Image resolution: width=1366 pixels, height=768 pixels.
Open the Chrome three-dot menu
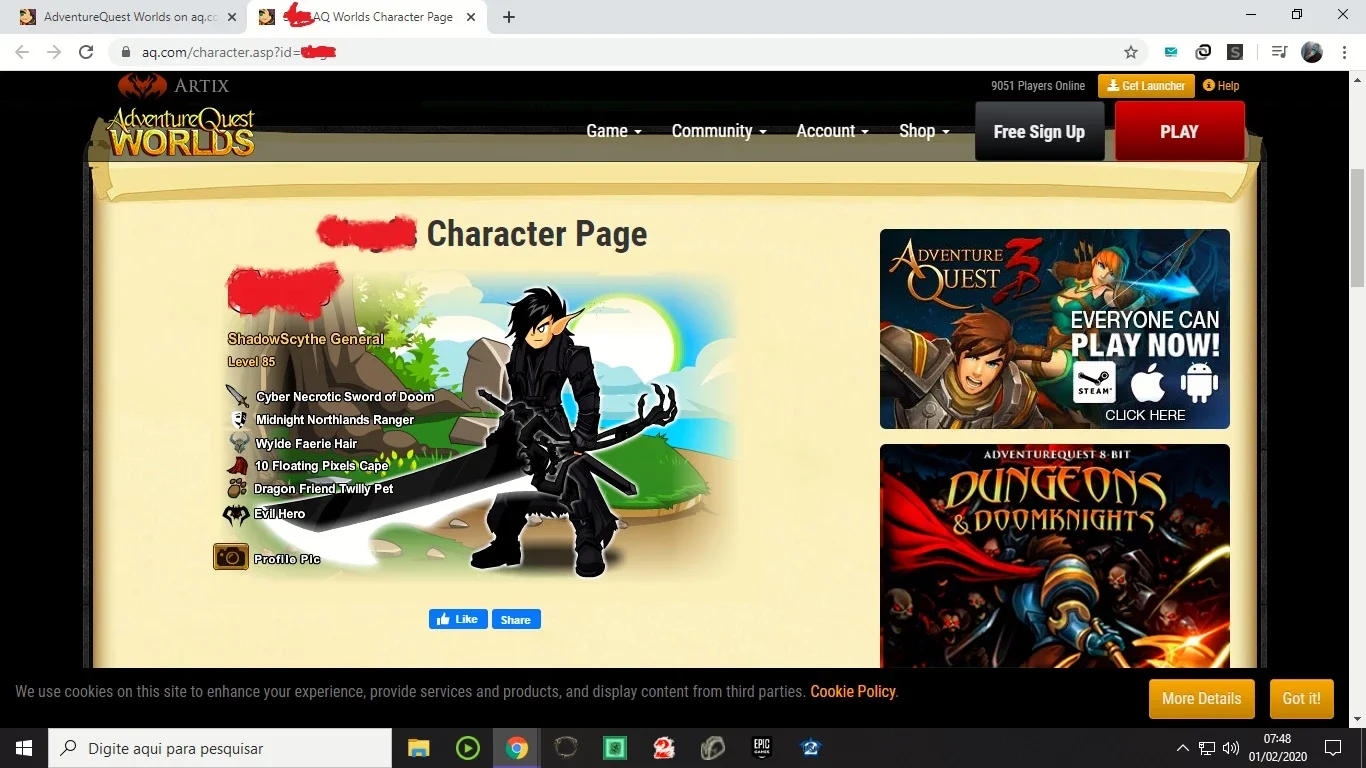1343,52
